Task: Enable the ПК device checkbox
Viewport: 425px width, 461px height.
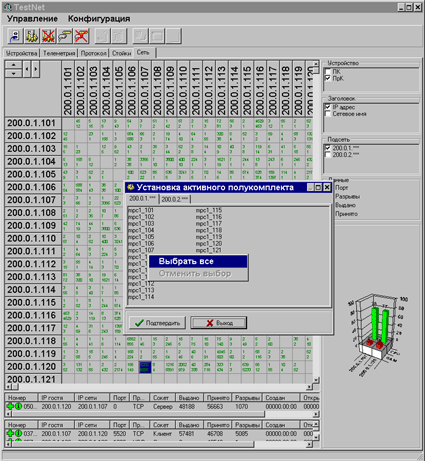Action: (x=328, y=71)
